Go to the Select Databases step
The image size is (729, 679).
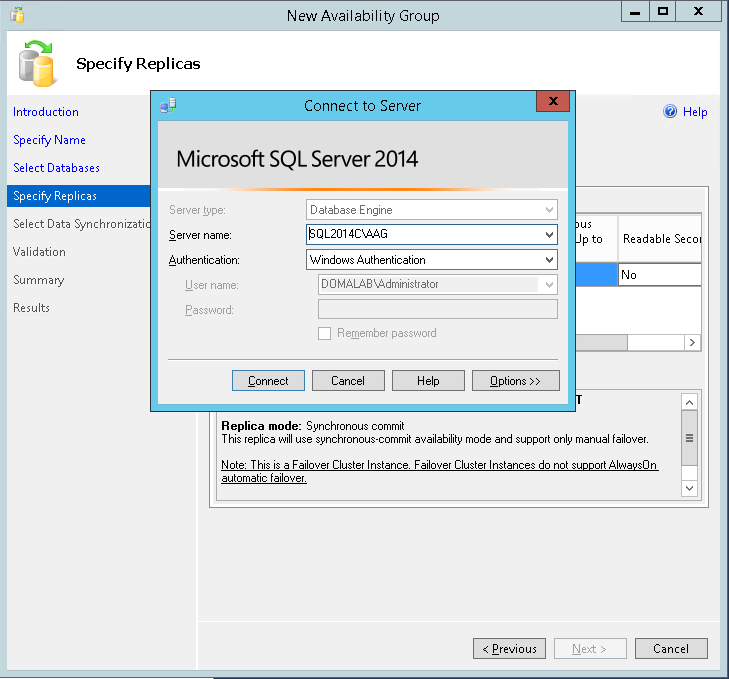pyautogui.click(x=56, y=168)
